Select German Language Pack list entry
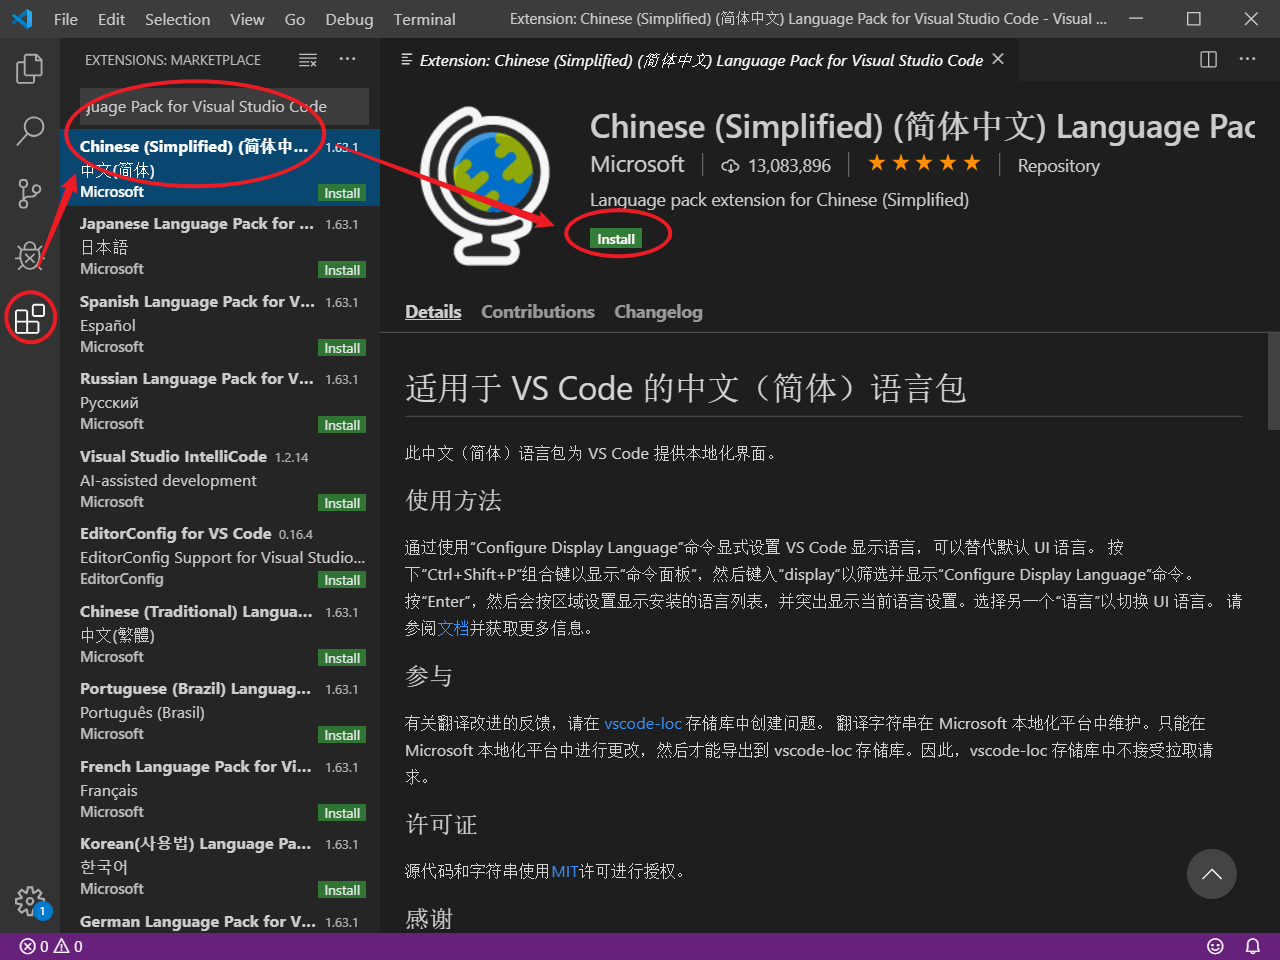Viewport: 1280px width, 960px height. (x=220, y=919)
